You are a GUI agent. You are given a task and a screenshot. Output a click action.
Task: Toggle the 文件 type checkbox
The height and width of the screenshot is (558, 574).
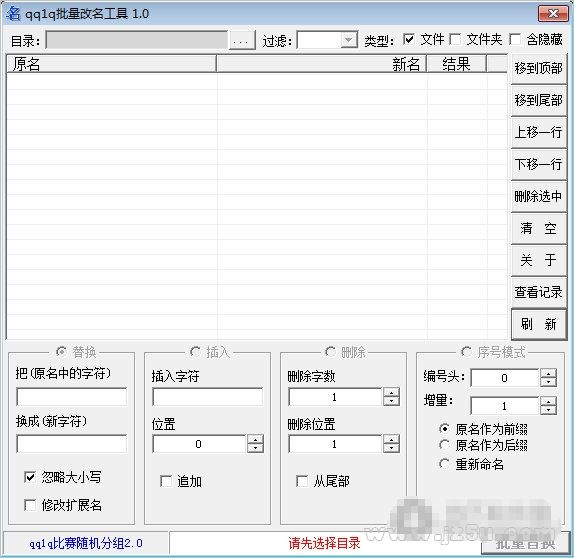[x=409, y=39]
